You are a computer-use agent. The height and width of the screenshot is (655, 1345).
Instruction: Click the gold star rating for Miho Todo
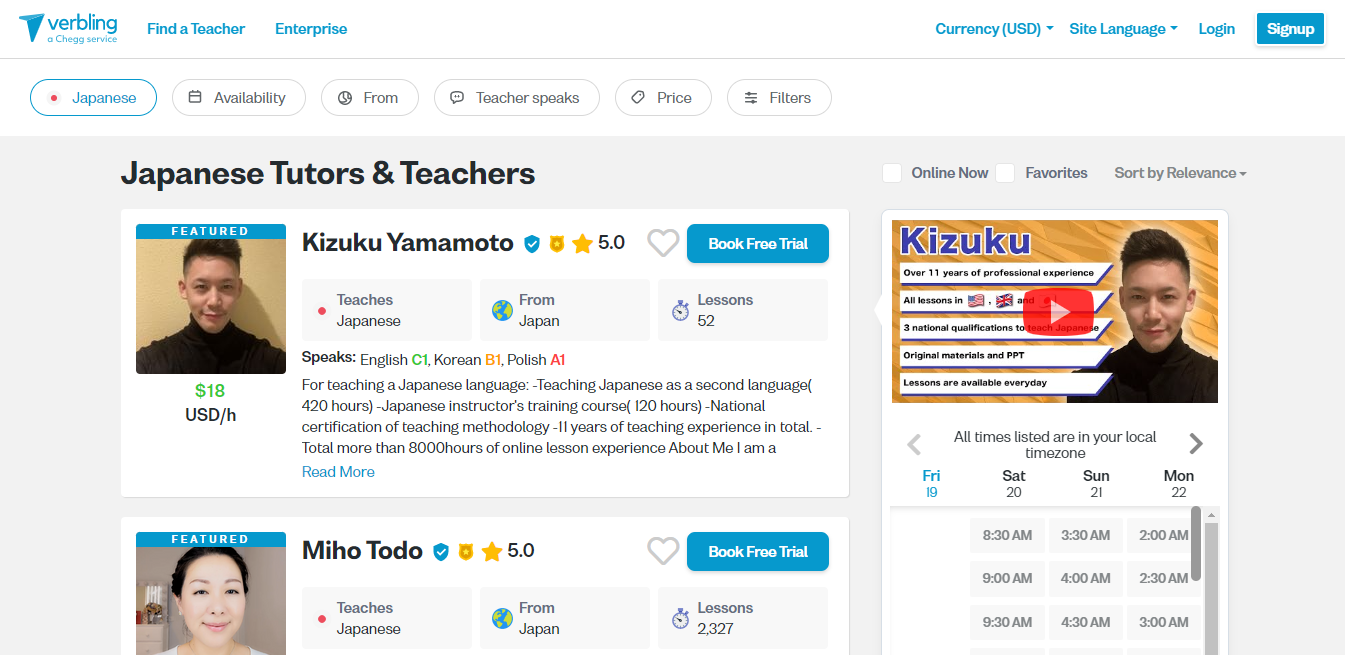pyautogui.click(x=492, y=551)
